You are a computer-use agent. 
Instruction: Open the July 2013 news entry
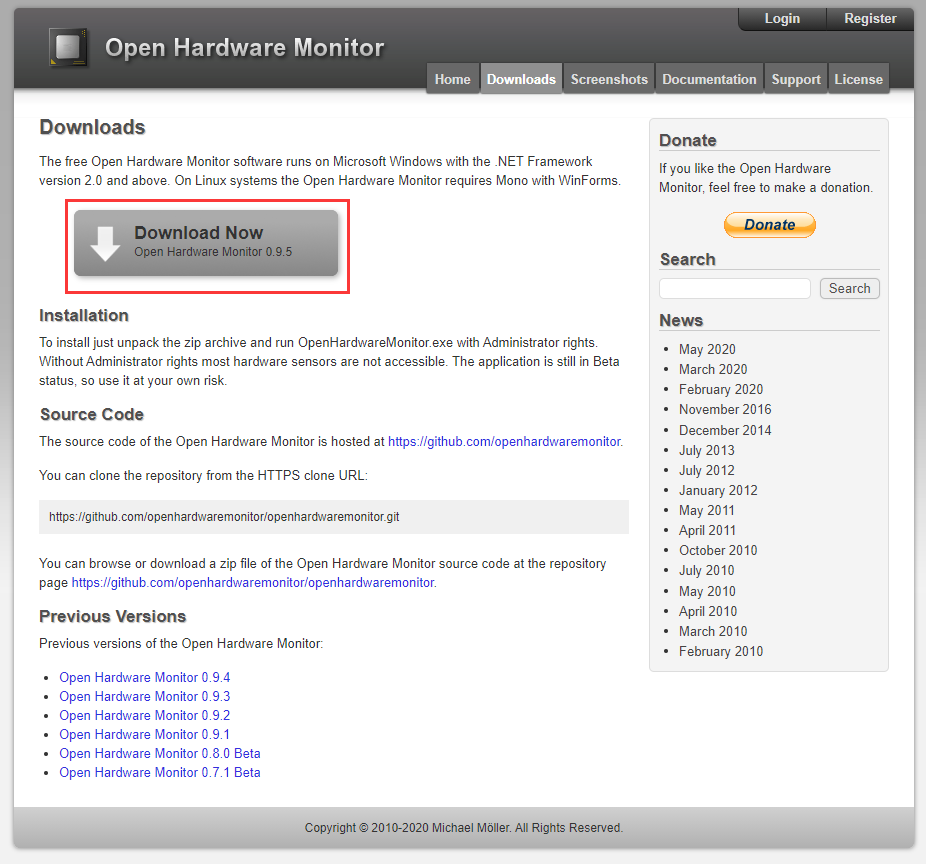706,450
